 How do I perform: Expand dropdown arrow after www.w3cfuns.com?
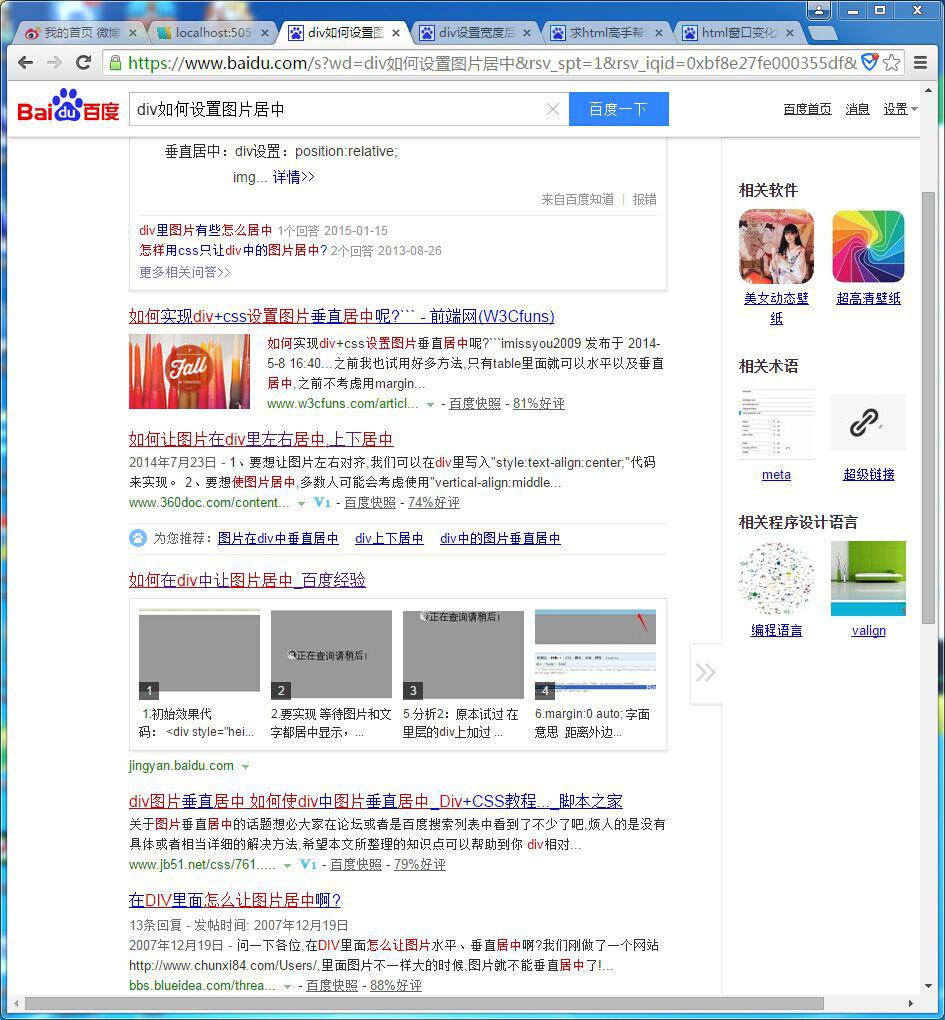point(430,405)
